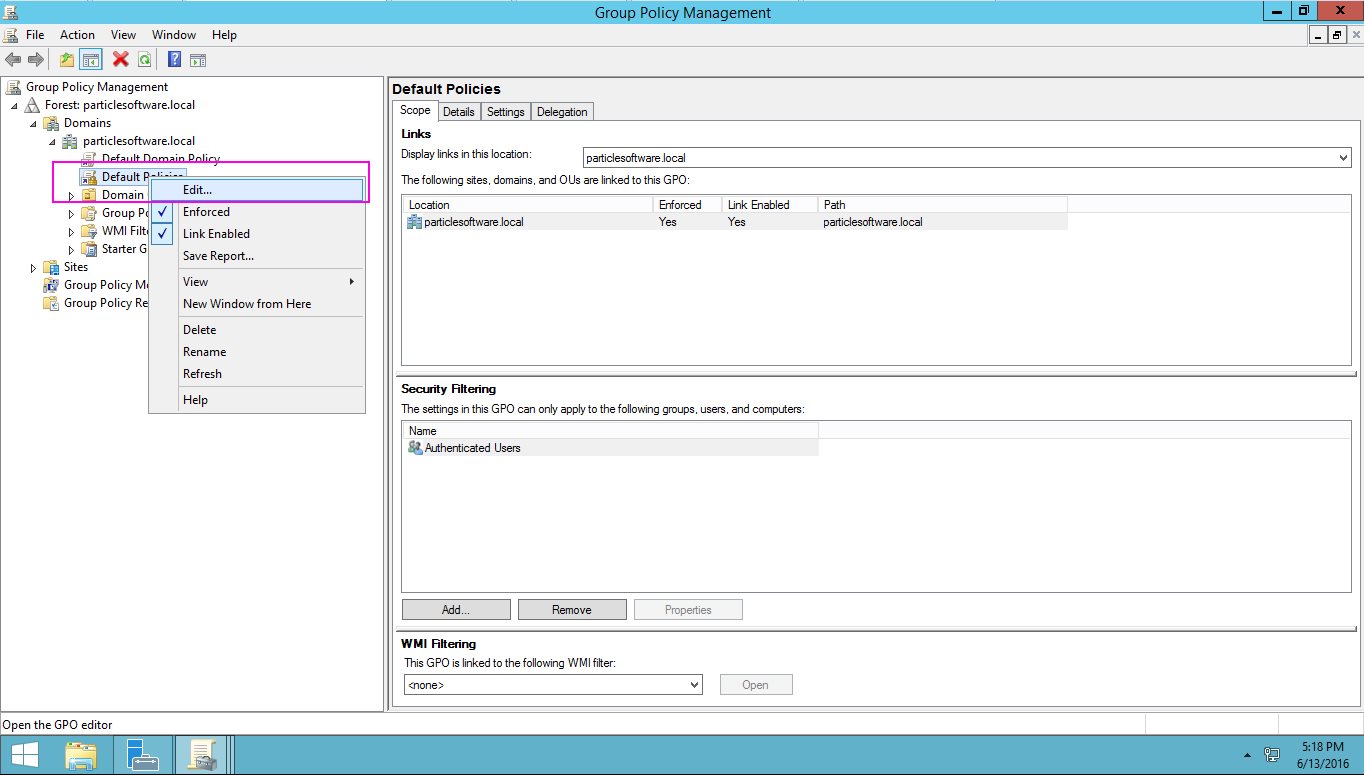Click the Path column header in Links
Viewport: 1364px width, 775px height.
(943, 205)
